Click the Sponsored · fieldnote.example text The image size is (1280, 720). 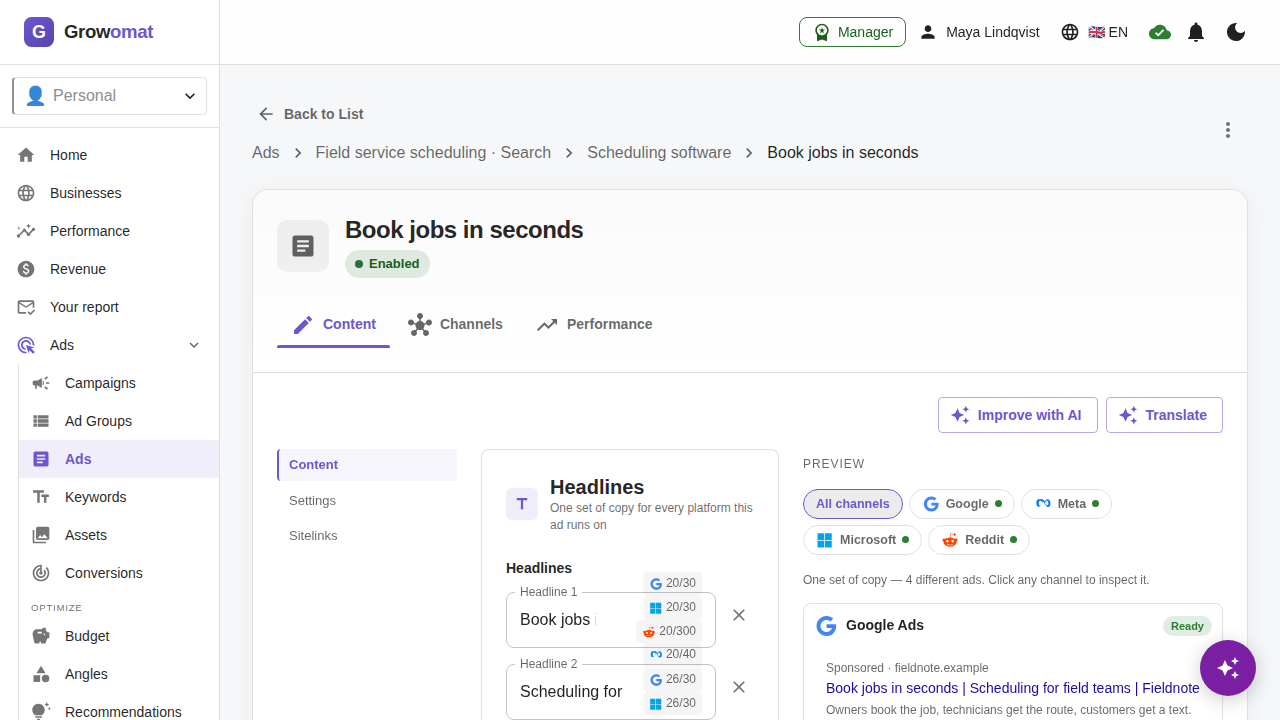click(x=907, y=668)
